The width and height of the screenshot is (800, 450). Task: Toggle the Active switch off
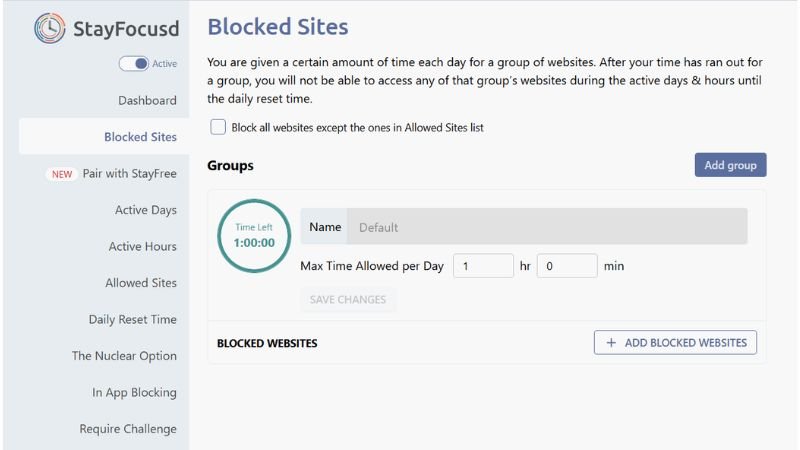[x=134, y=64]
